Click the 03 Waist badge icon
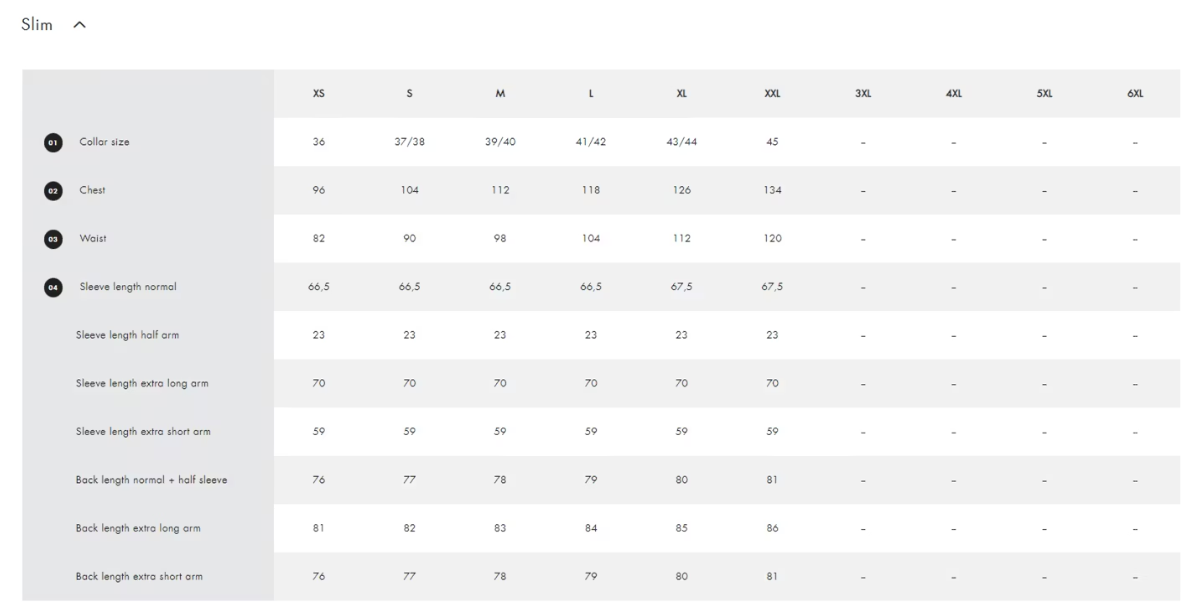The height and width of the screenshot is (606, 1204). [52, 239]
